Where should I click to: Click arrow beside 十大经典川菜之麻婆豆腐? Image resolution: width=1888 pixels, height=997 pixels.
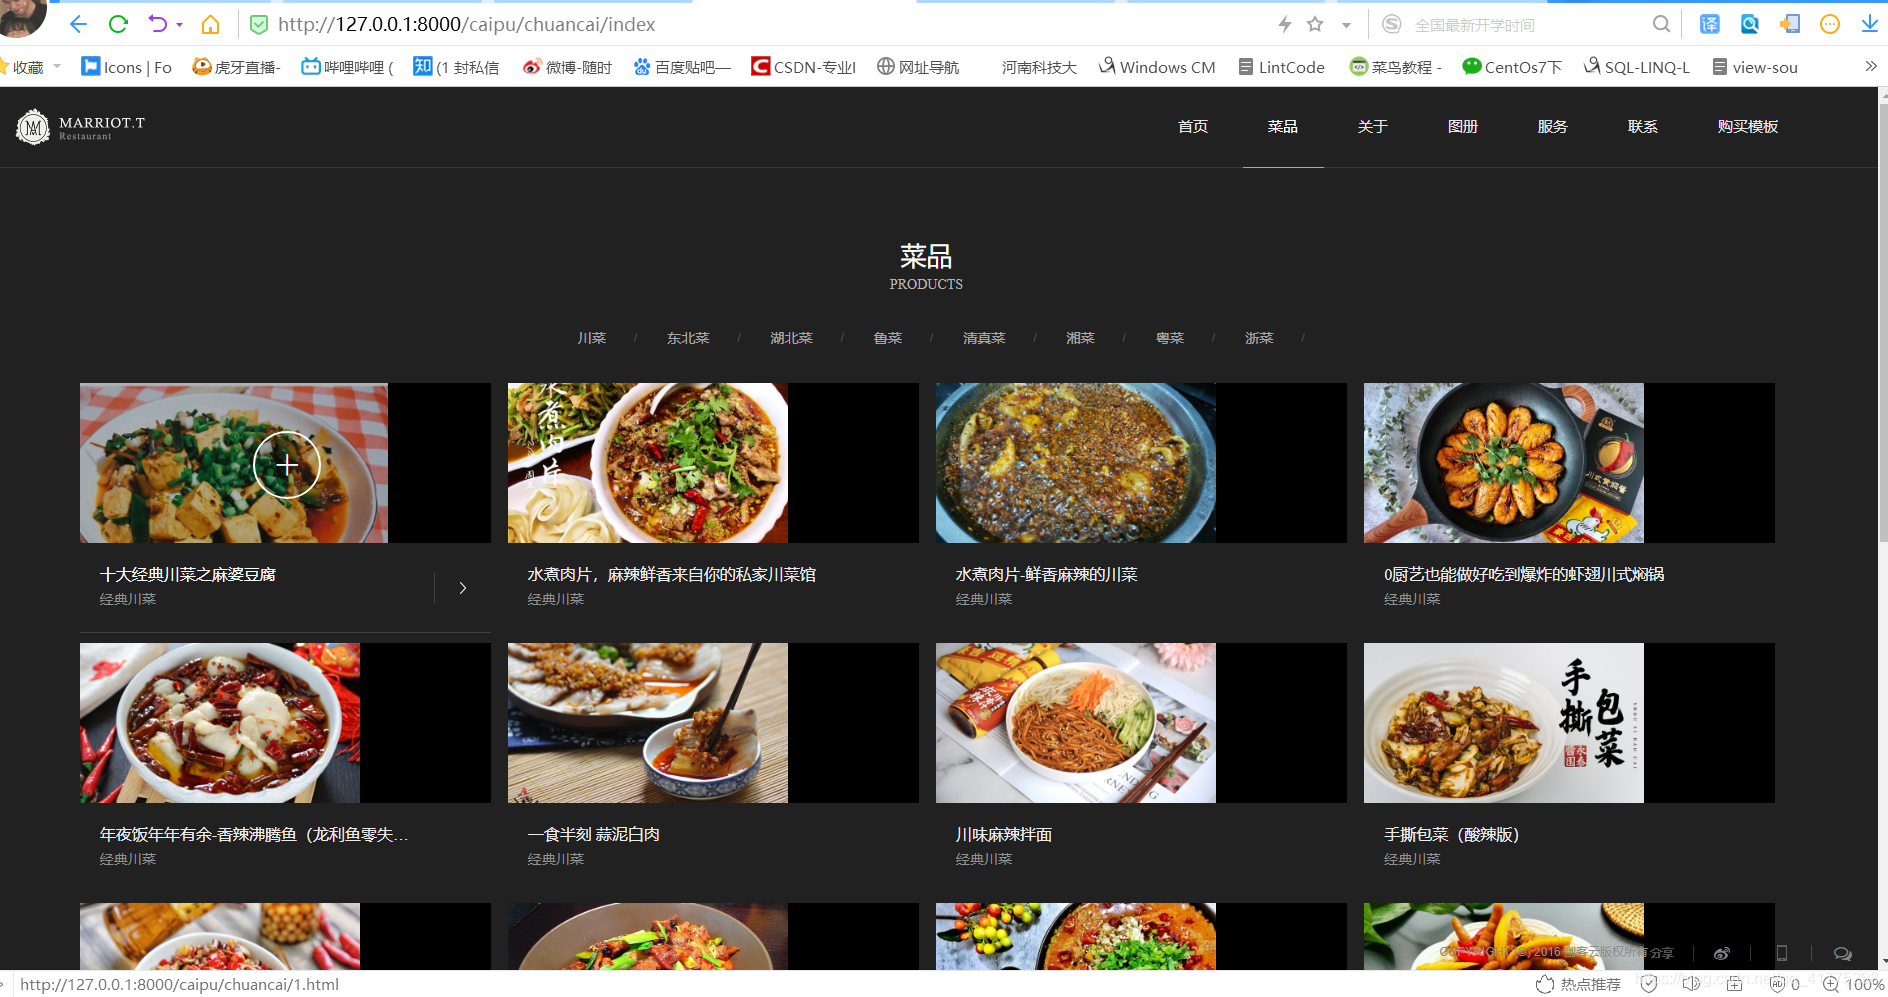[462, 588]
